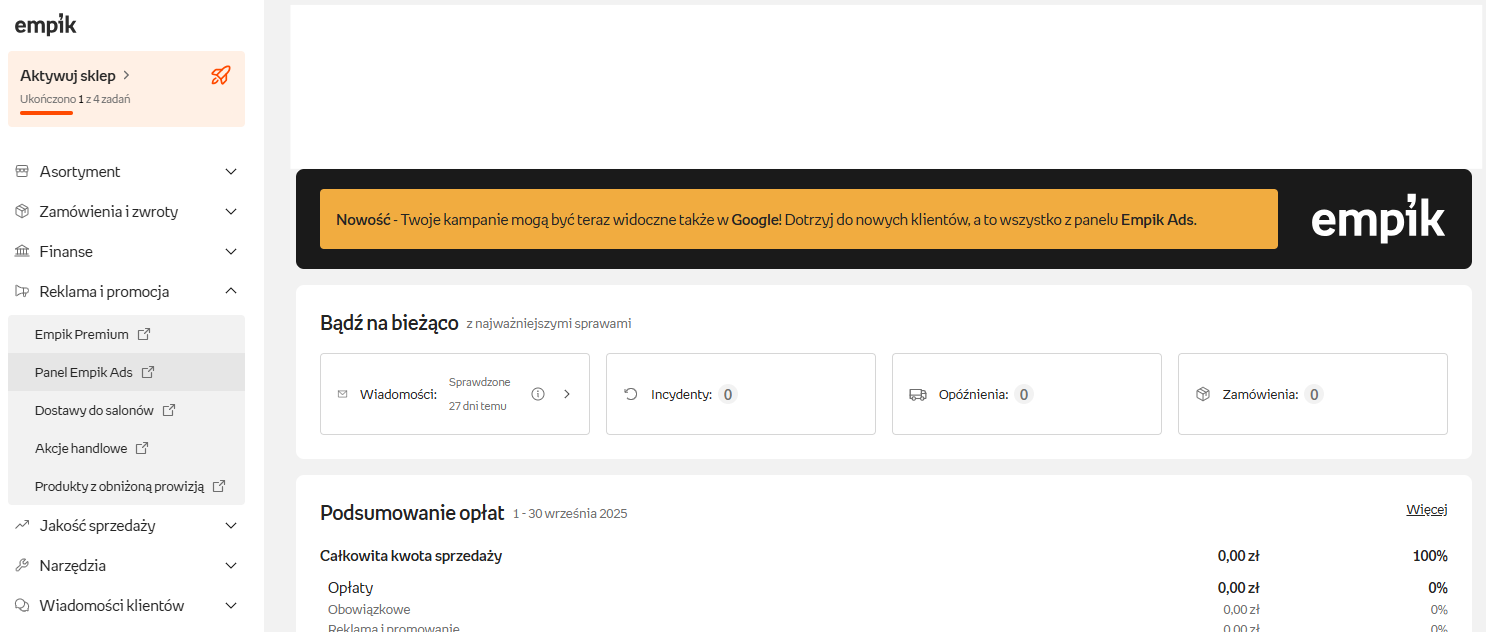This screenshot has width=1486, height=632.
Task: Click the Empik logo in the sidebar
Action: click(45, 24)
